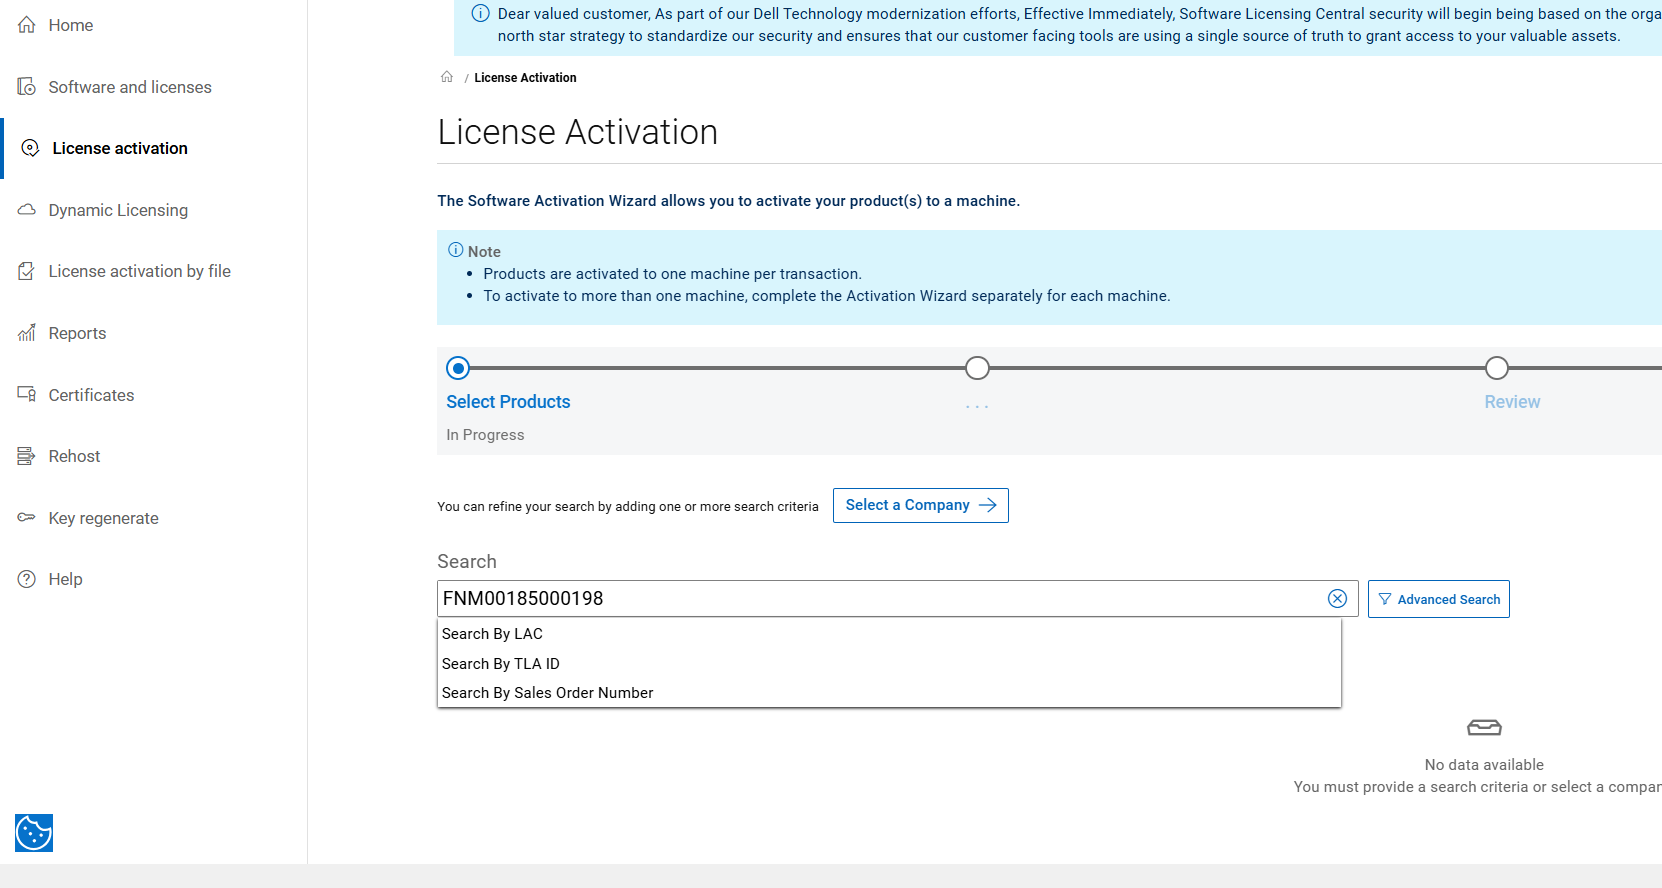Image resolution: width=1662 pixels, height=888 pixels.
Task: Click the Home house icon in sidebar
Action: (x=27, y=25)
